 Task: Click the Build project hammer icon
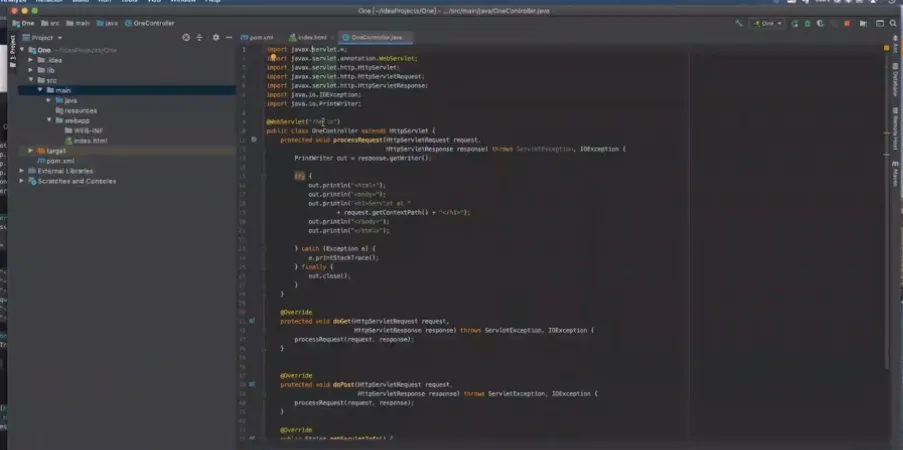tap(739, 23)
